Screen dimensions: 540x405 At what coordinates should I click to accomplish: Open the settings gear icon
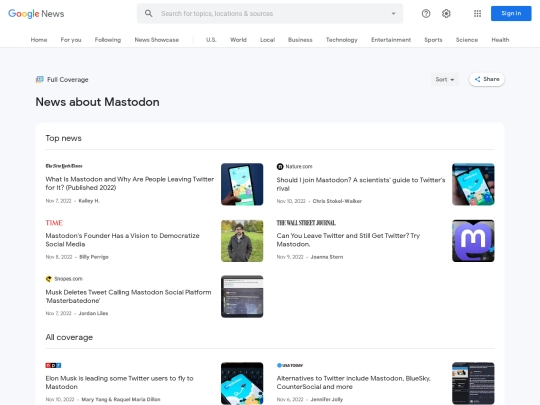pos(446,13)
